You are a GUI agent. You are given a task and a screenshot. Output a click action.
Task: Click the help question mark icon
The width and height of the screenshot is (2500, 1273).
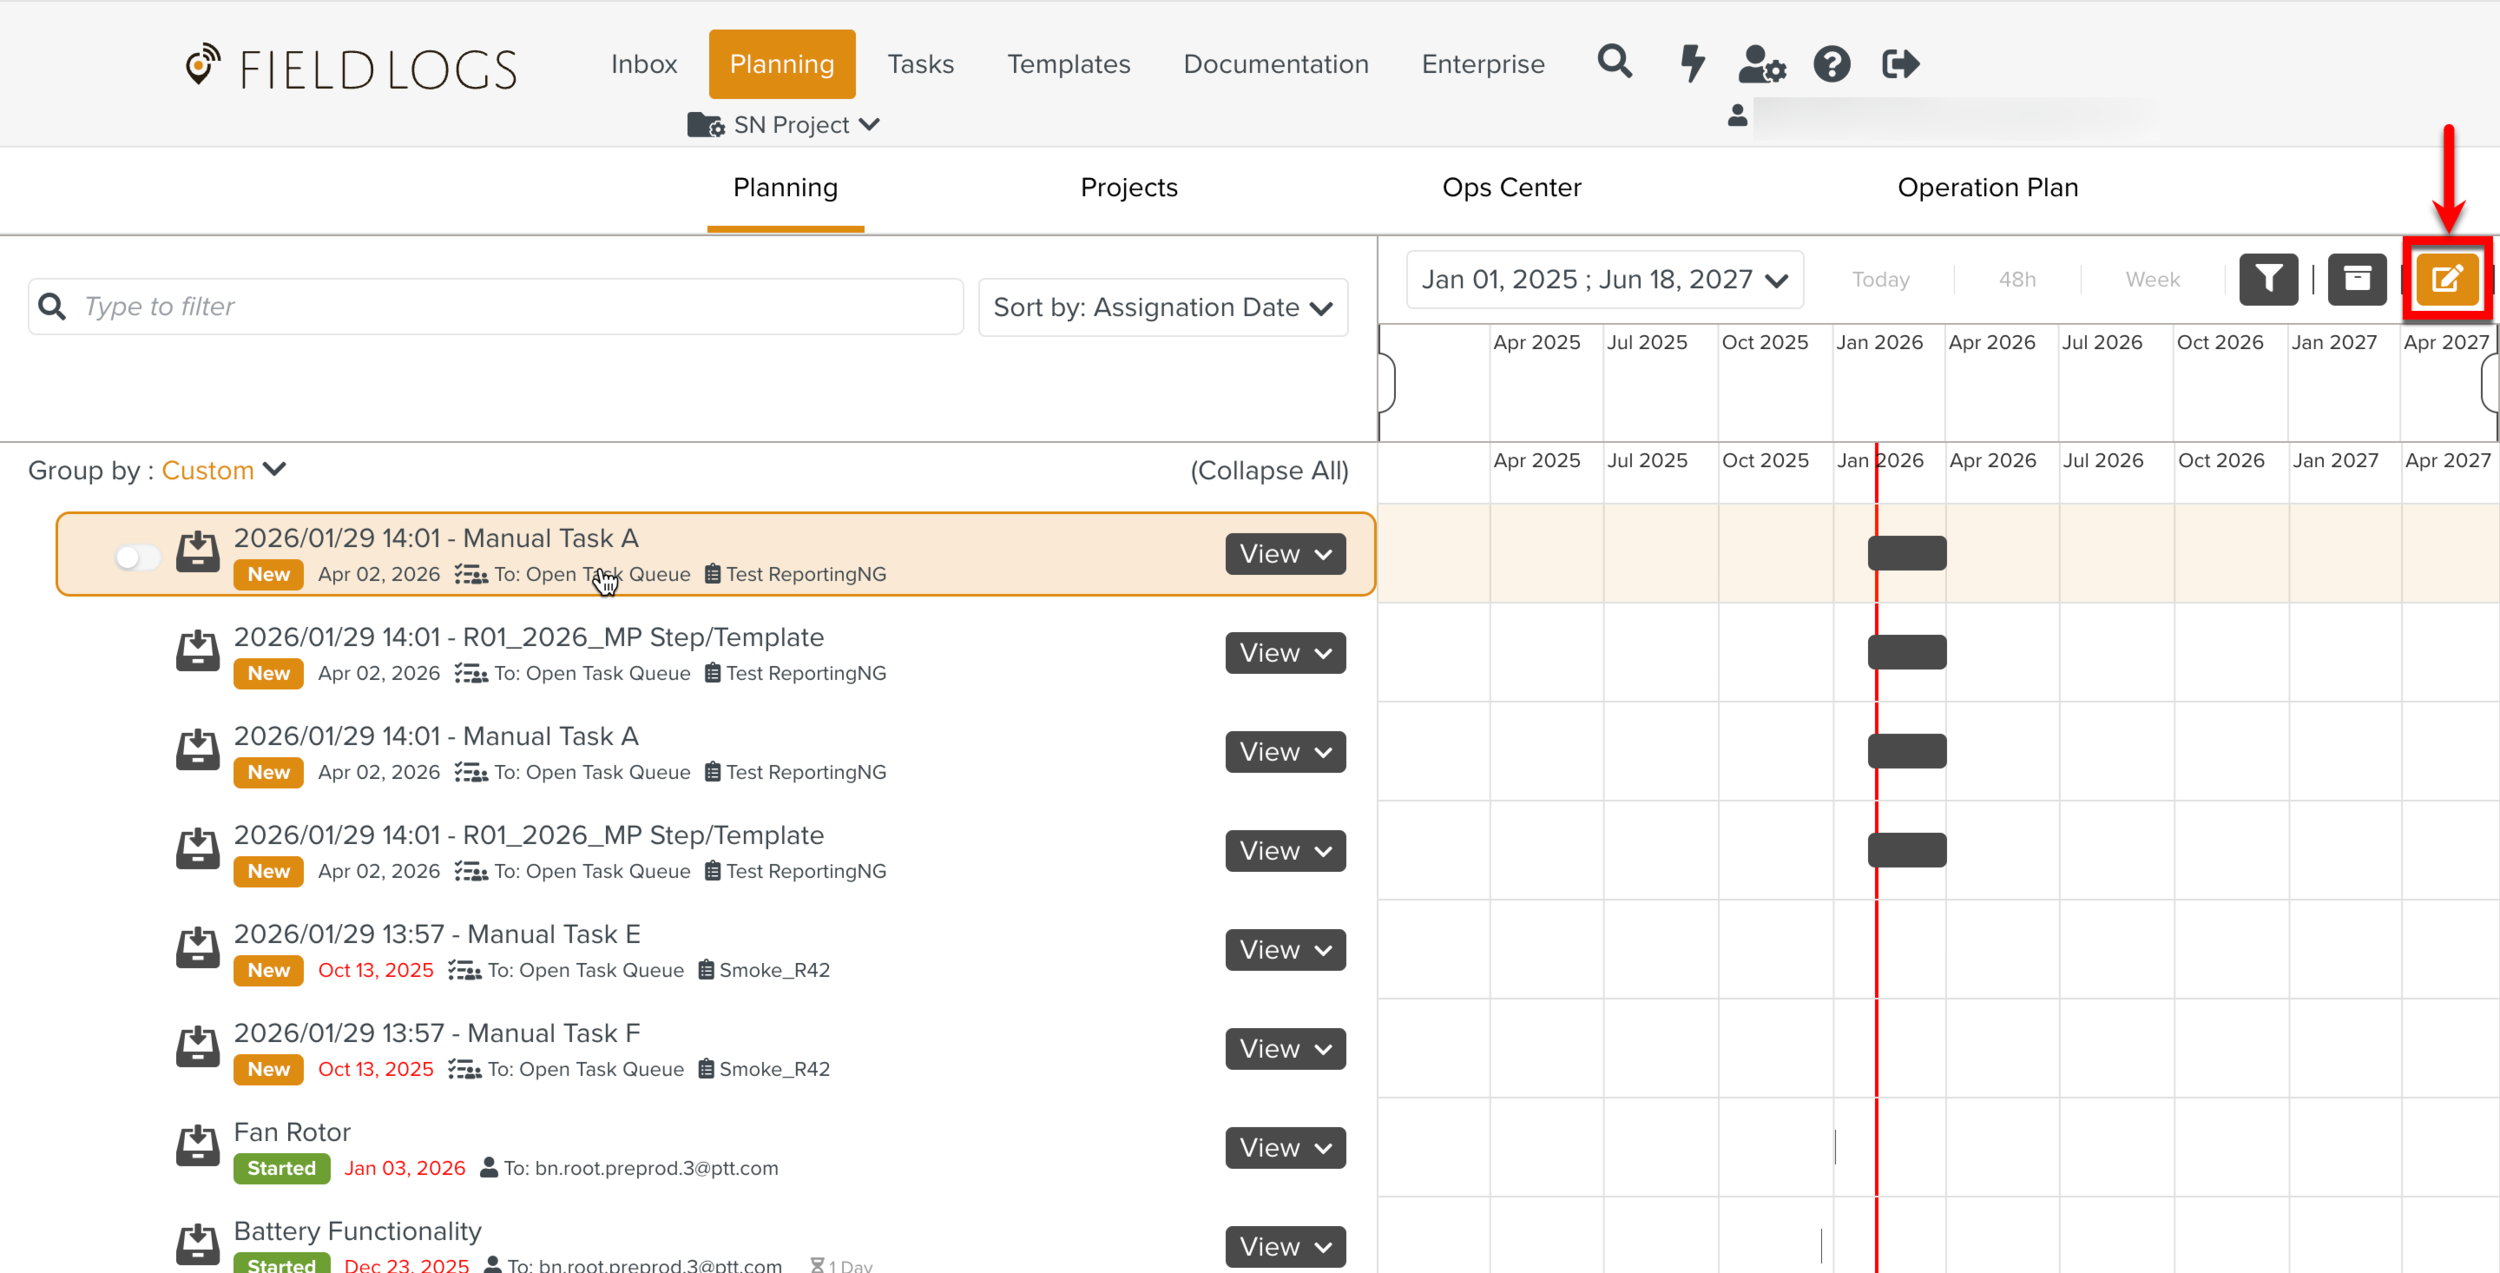click(x=1832, y=64)
